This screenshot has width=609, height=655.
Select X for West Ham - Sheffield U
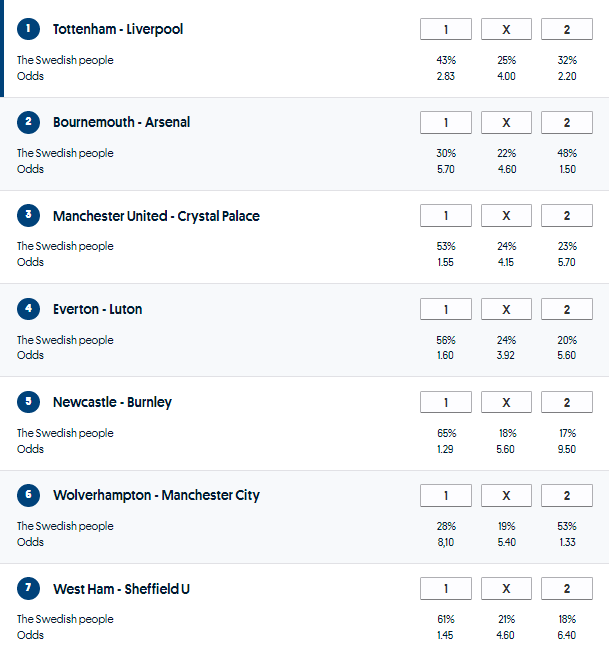tap(506, 589)
